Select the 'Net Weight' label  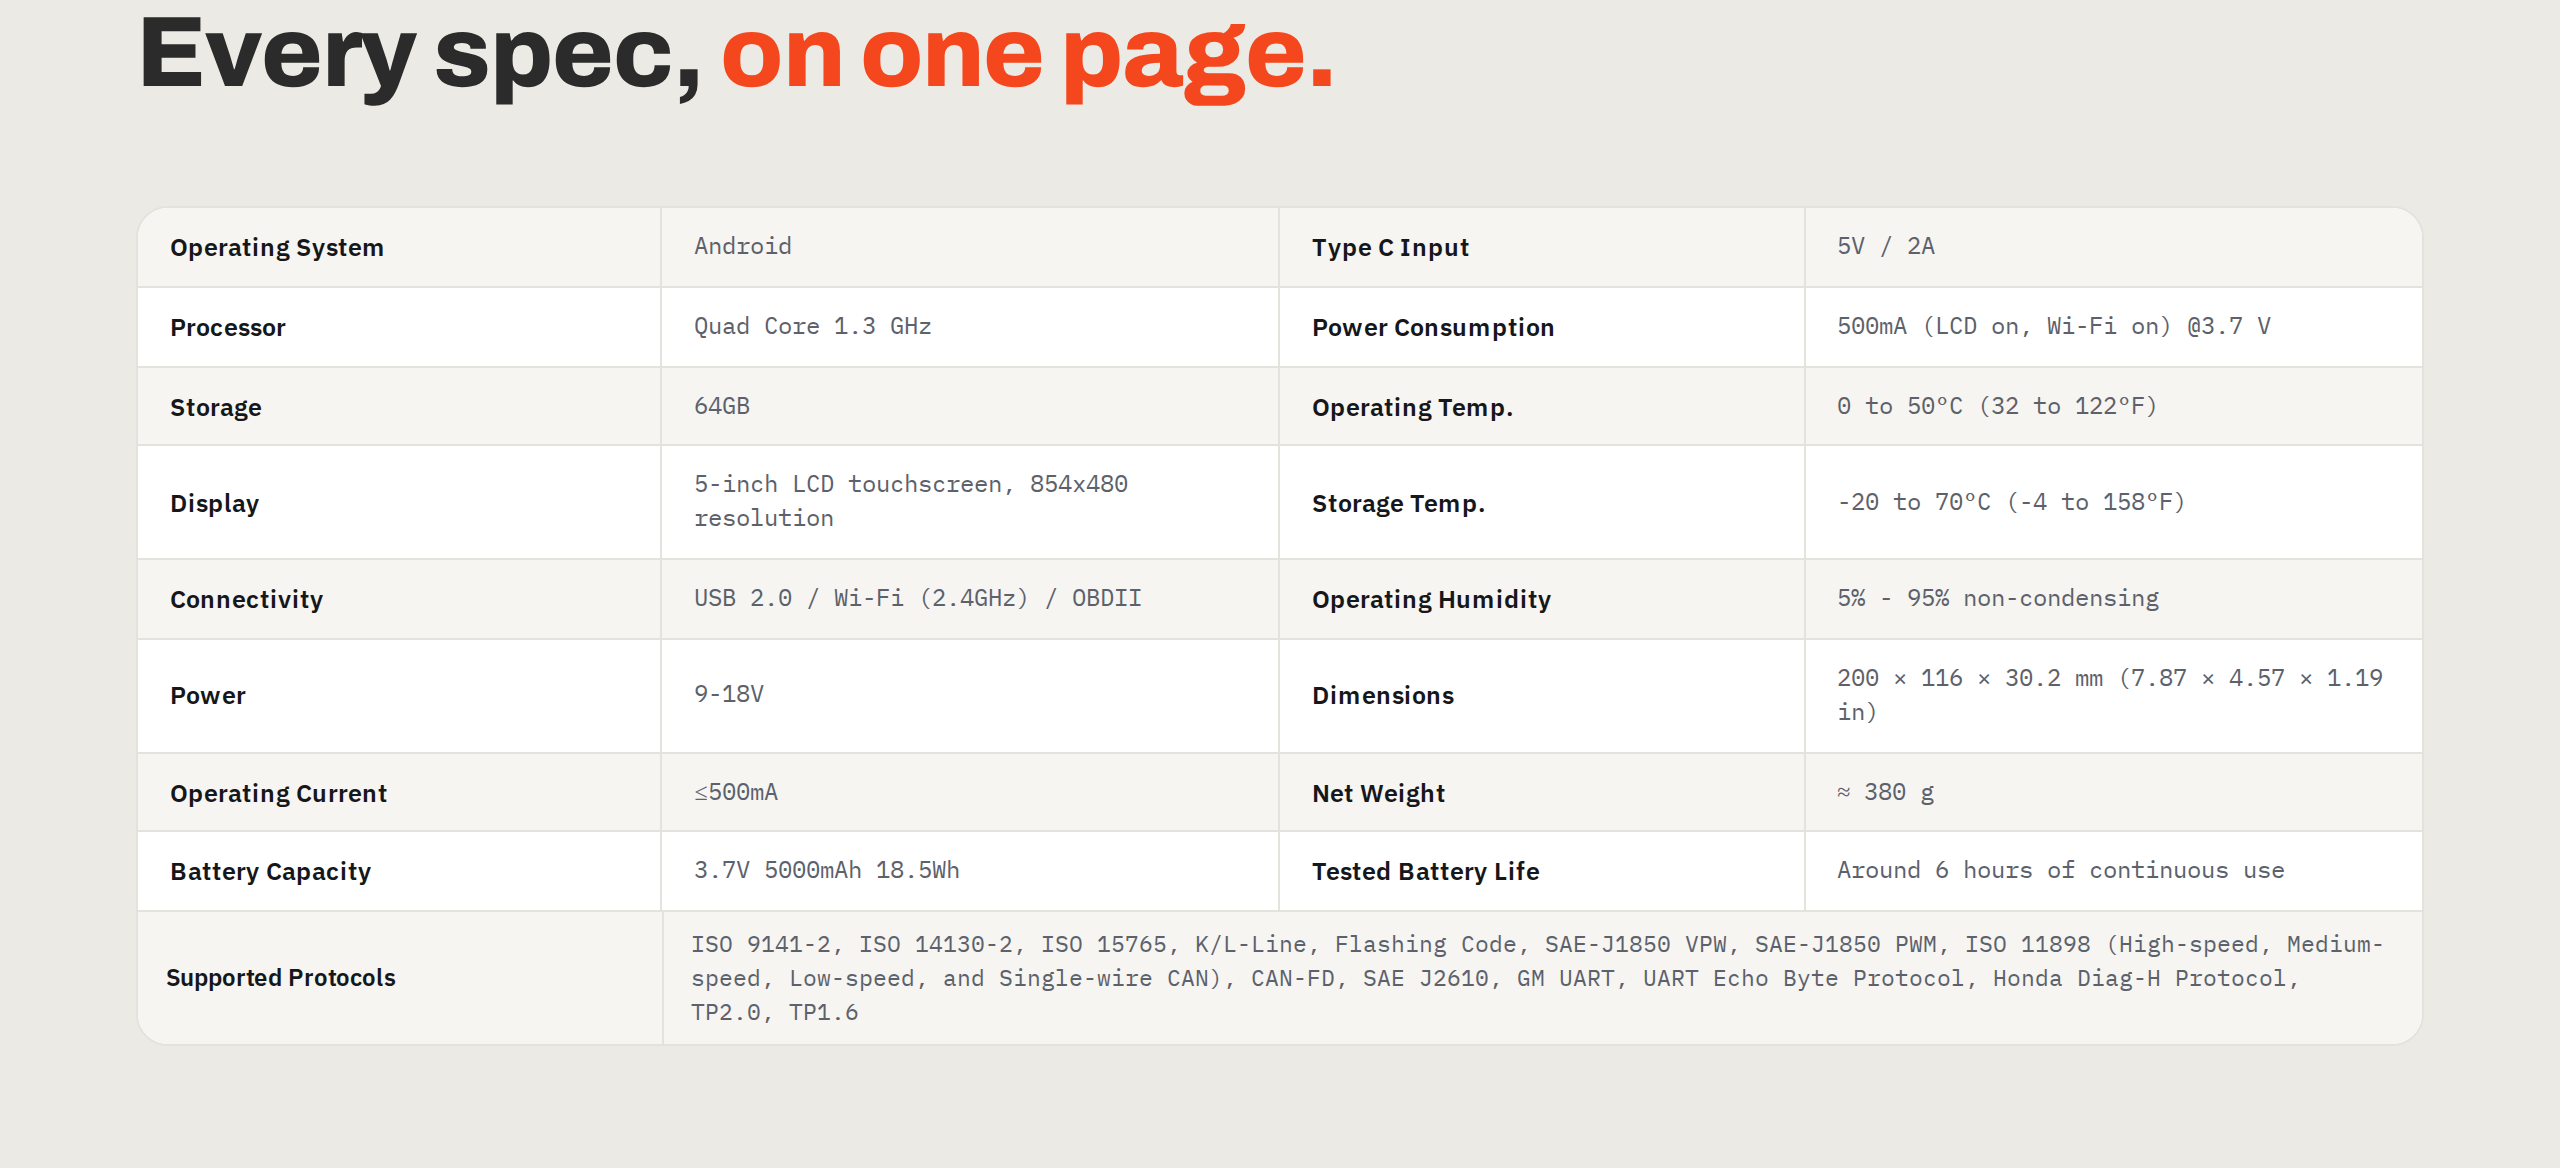[1378, 794]
